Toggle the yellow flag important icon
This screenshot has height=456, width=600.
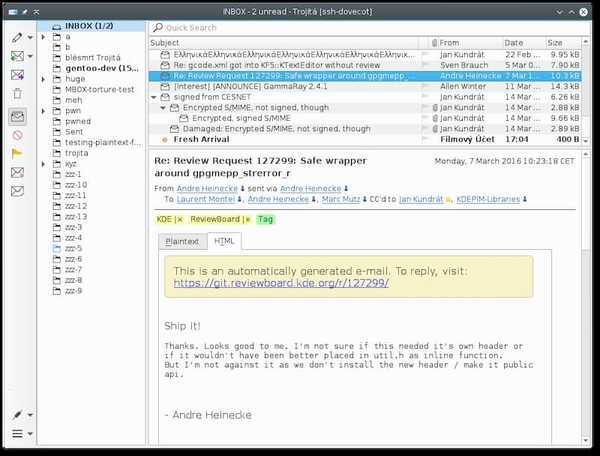tap(17, 153)
